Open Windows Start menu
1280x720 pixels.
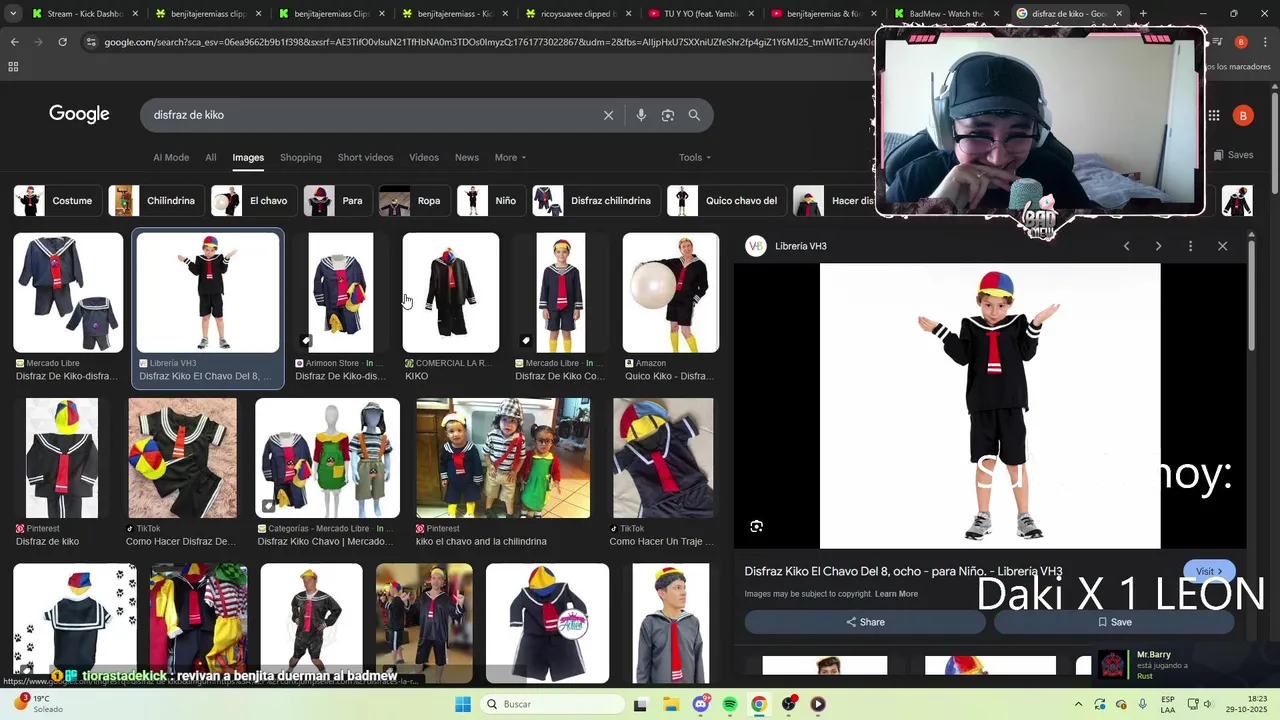click(x=462, y=704)
